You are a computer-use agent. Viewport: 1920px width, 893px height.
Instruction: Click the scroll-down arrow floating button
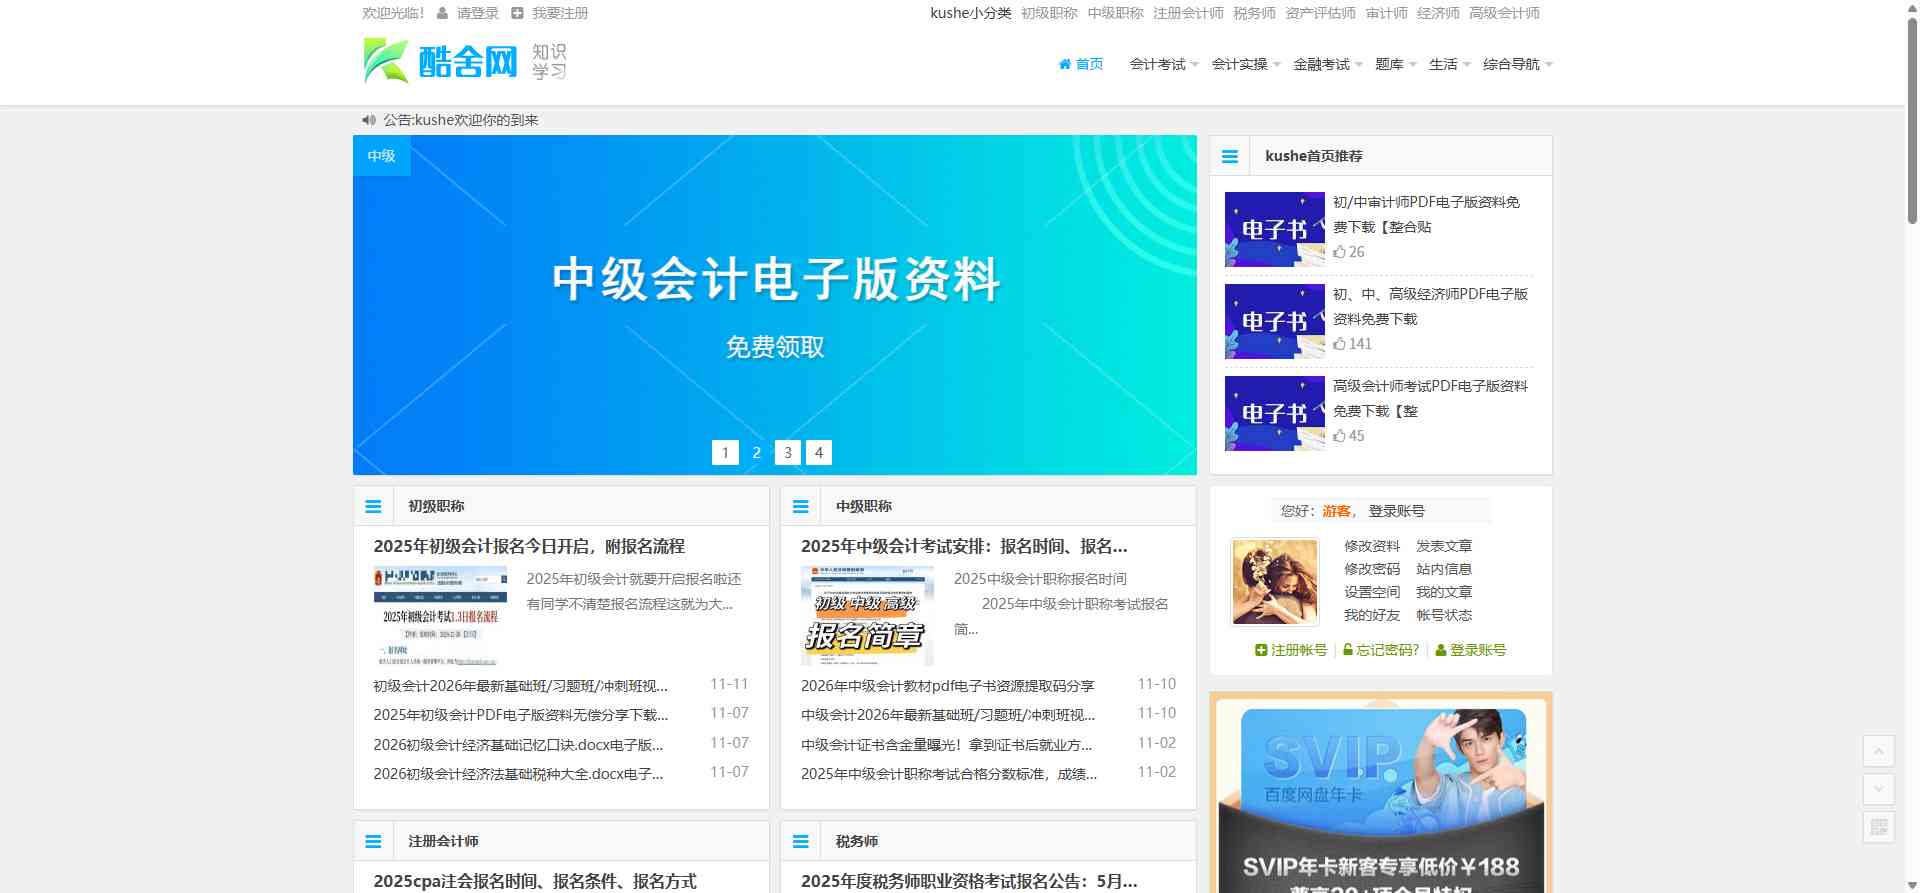click(1878, 789)
